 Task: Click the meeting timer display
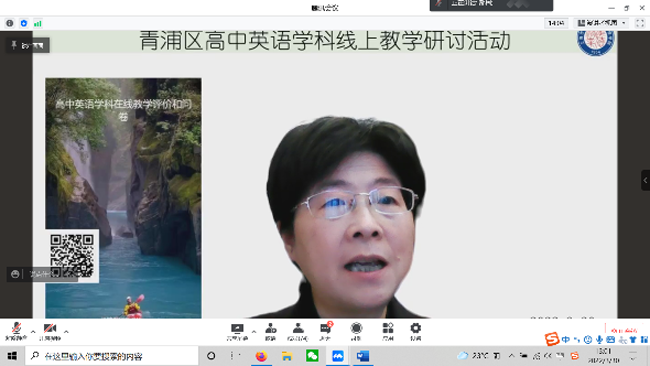pyautogui.click(x=556, y=23)
